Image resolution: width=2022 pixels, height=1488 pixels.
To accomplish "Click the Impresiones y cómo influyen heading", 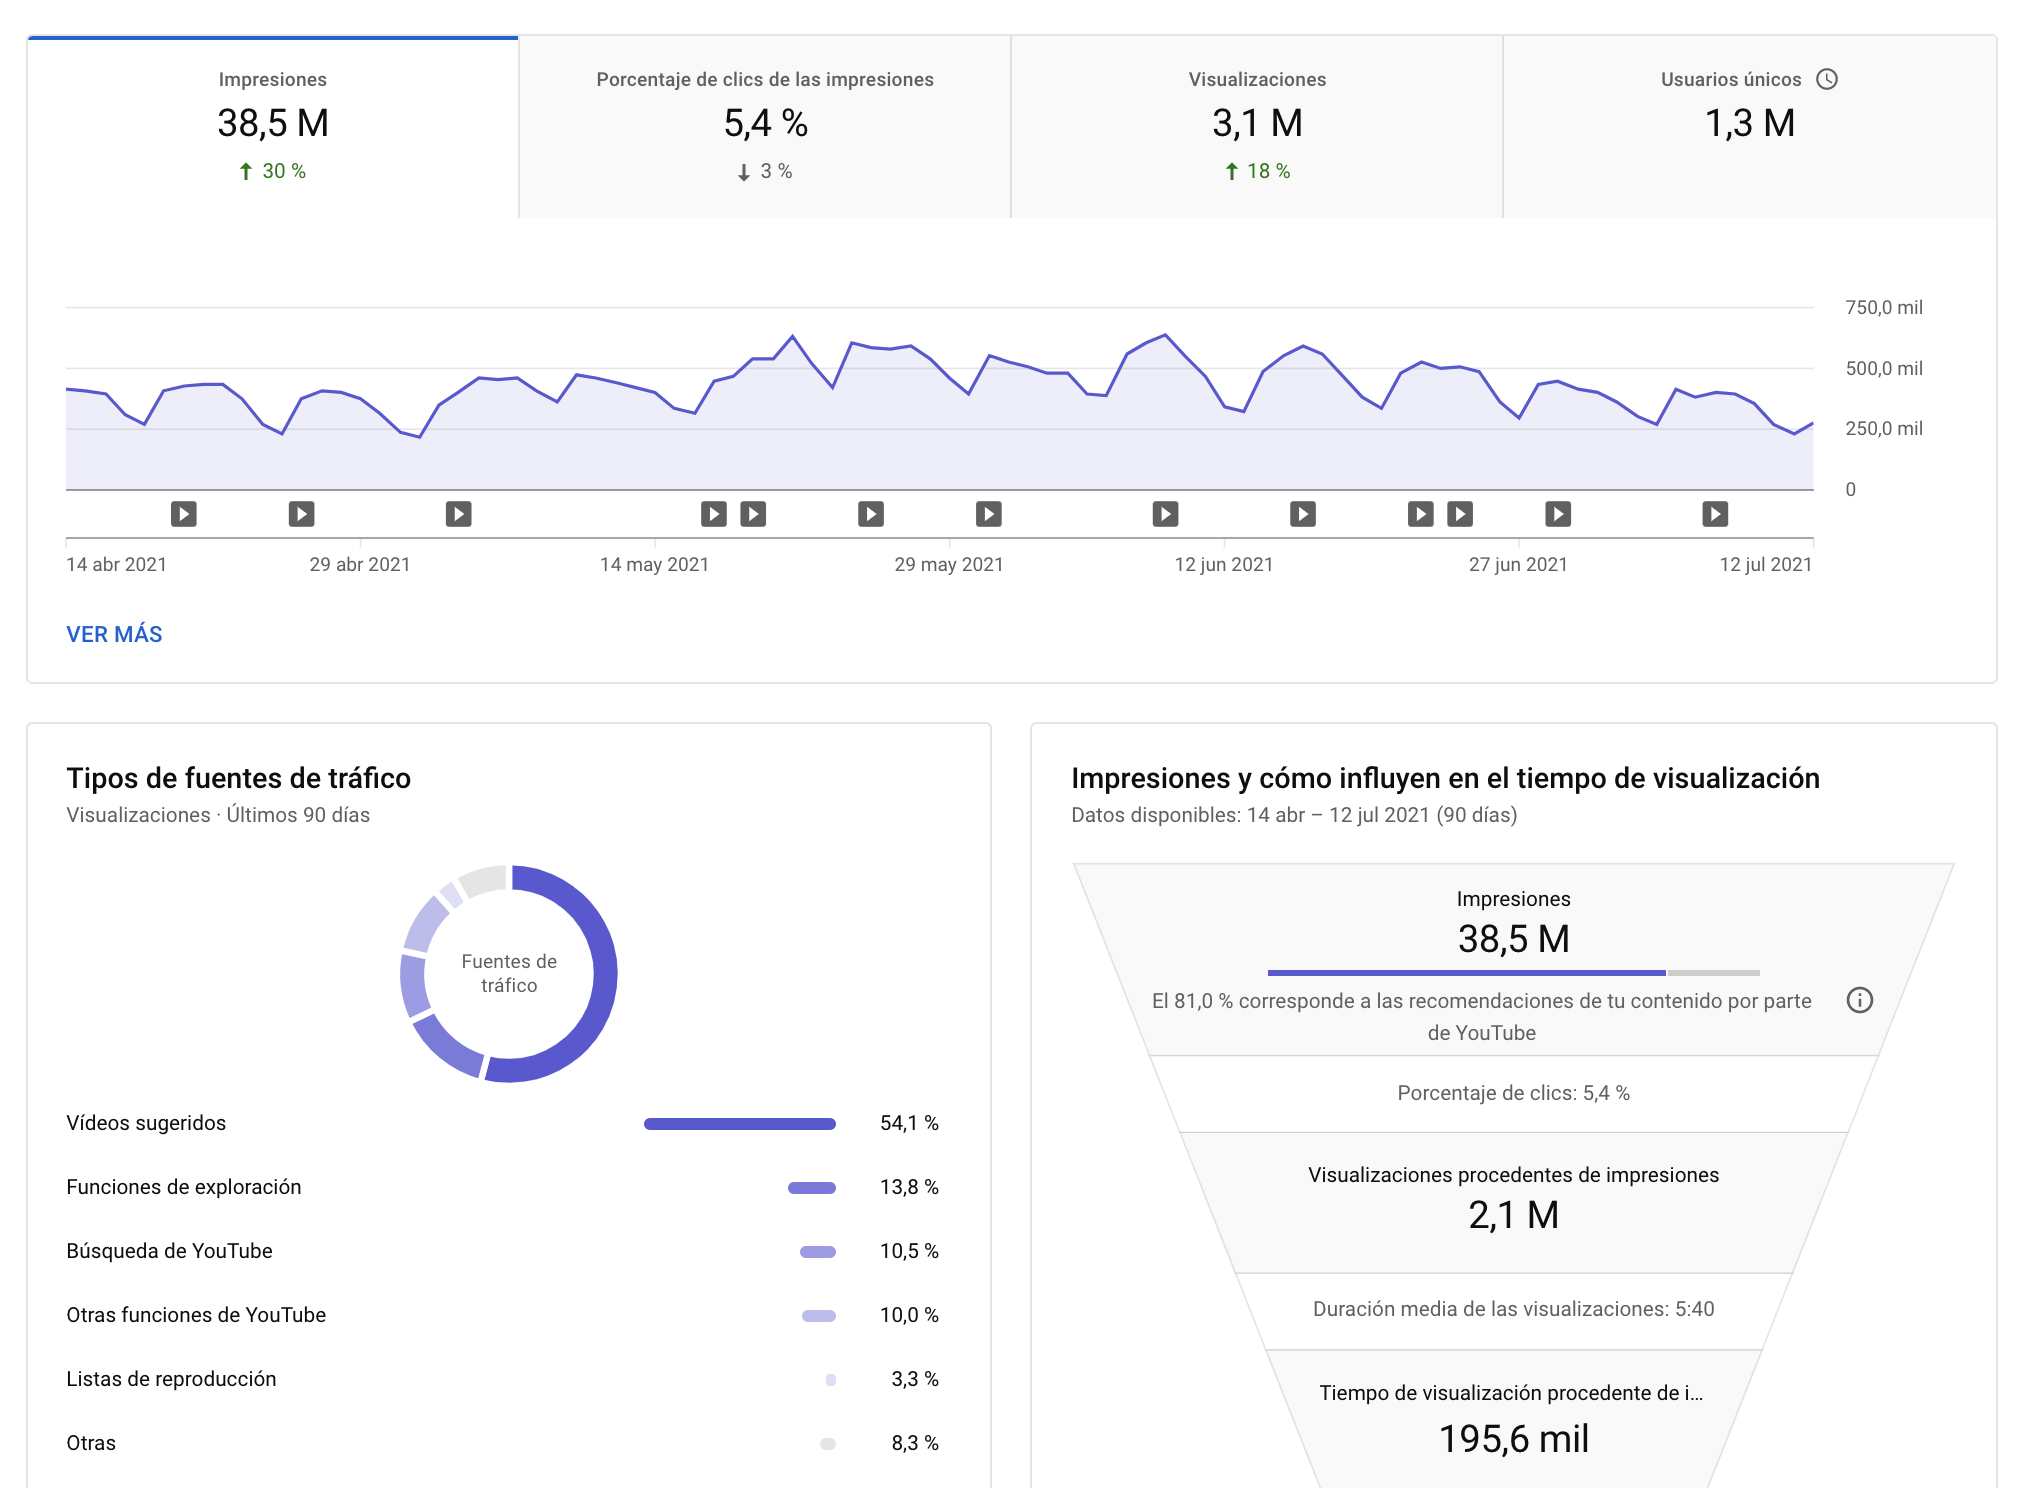I will click(1445, 778).
